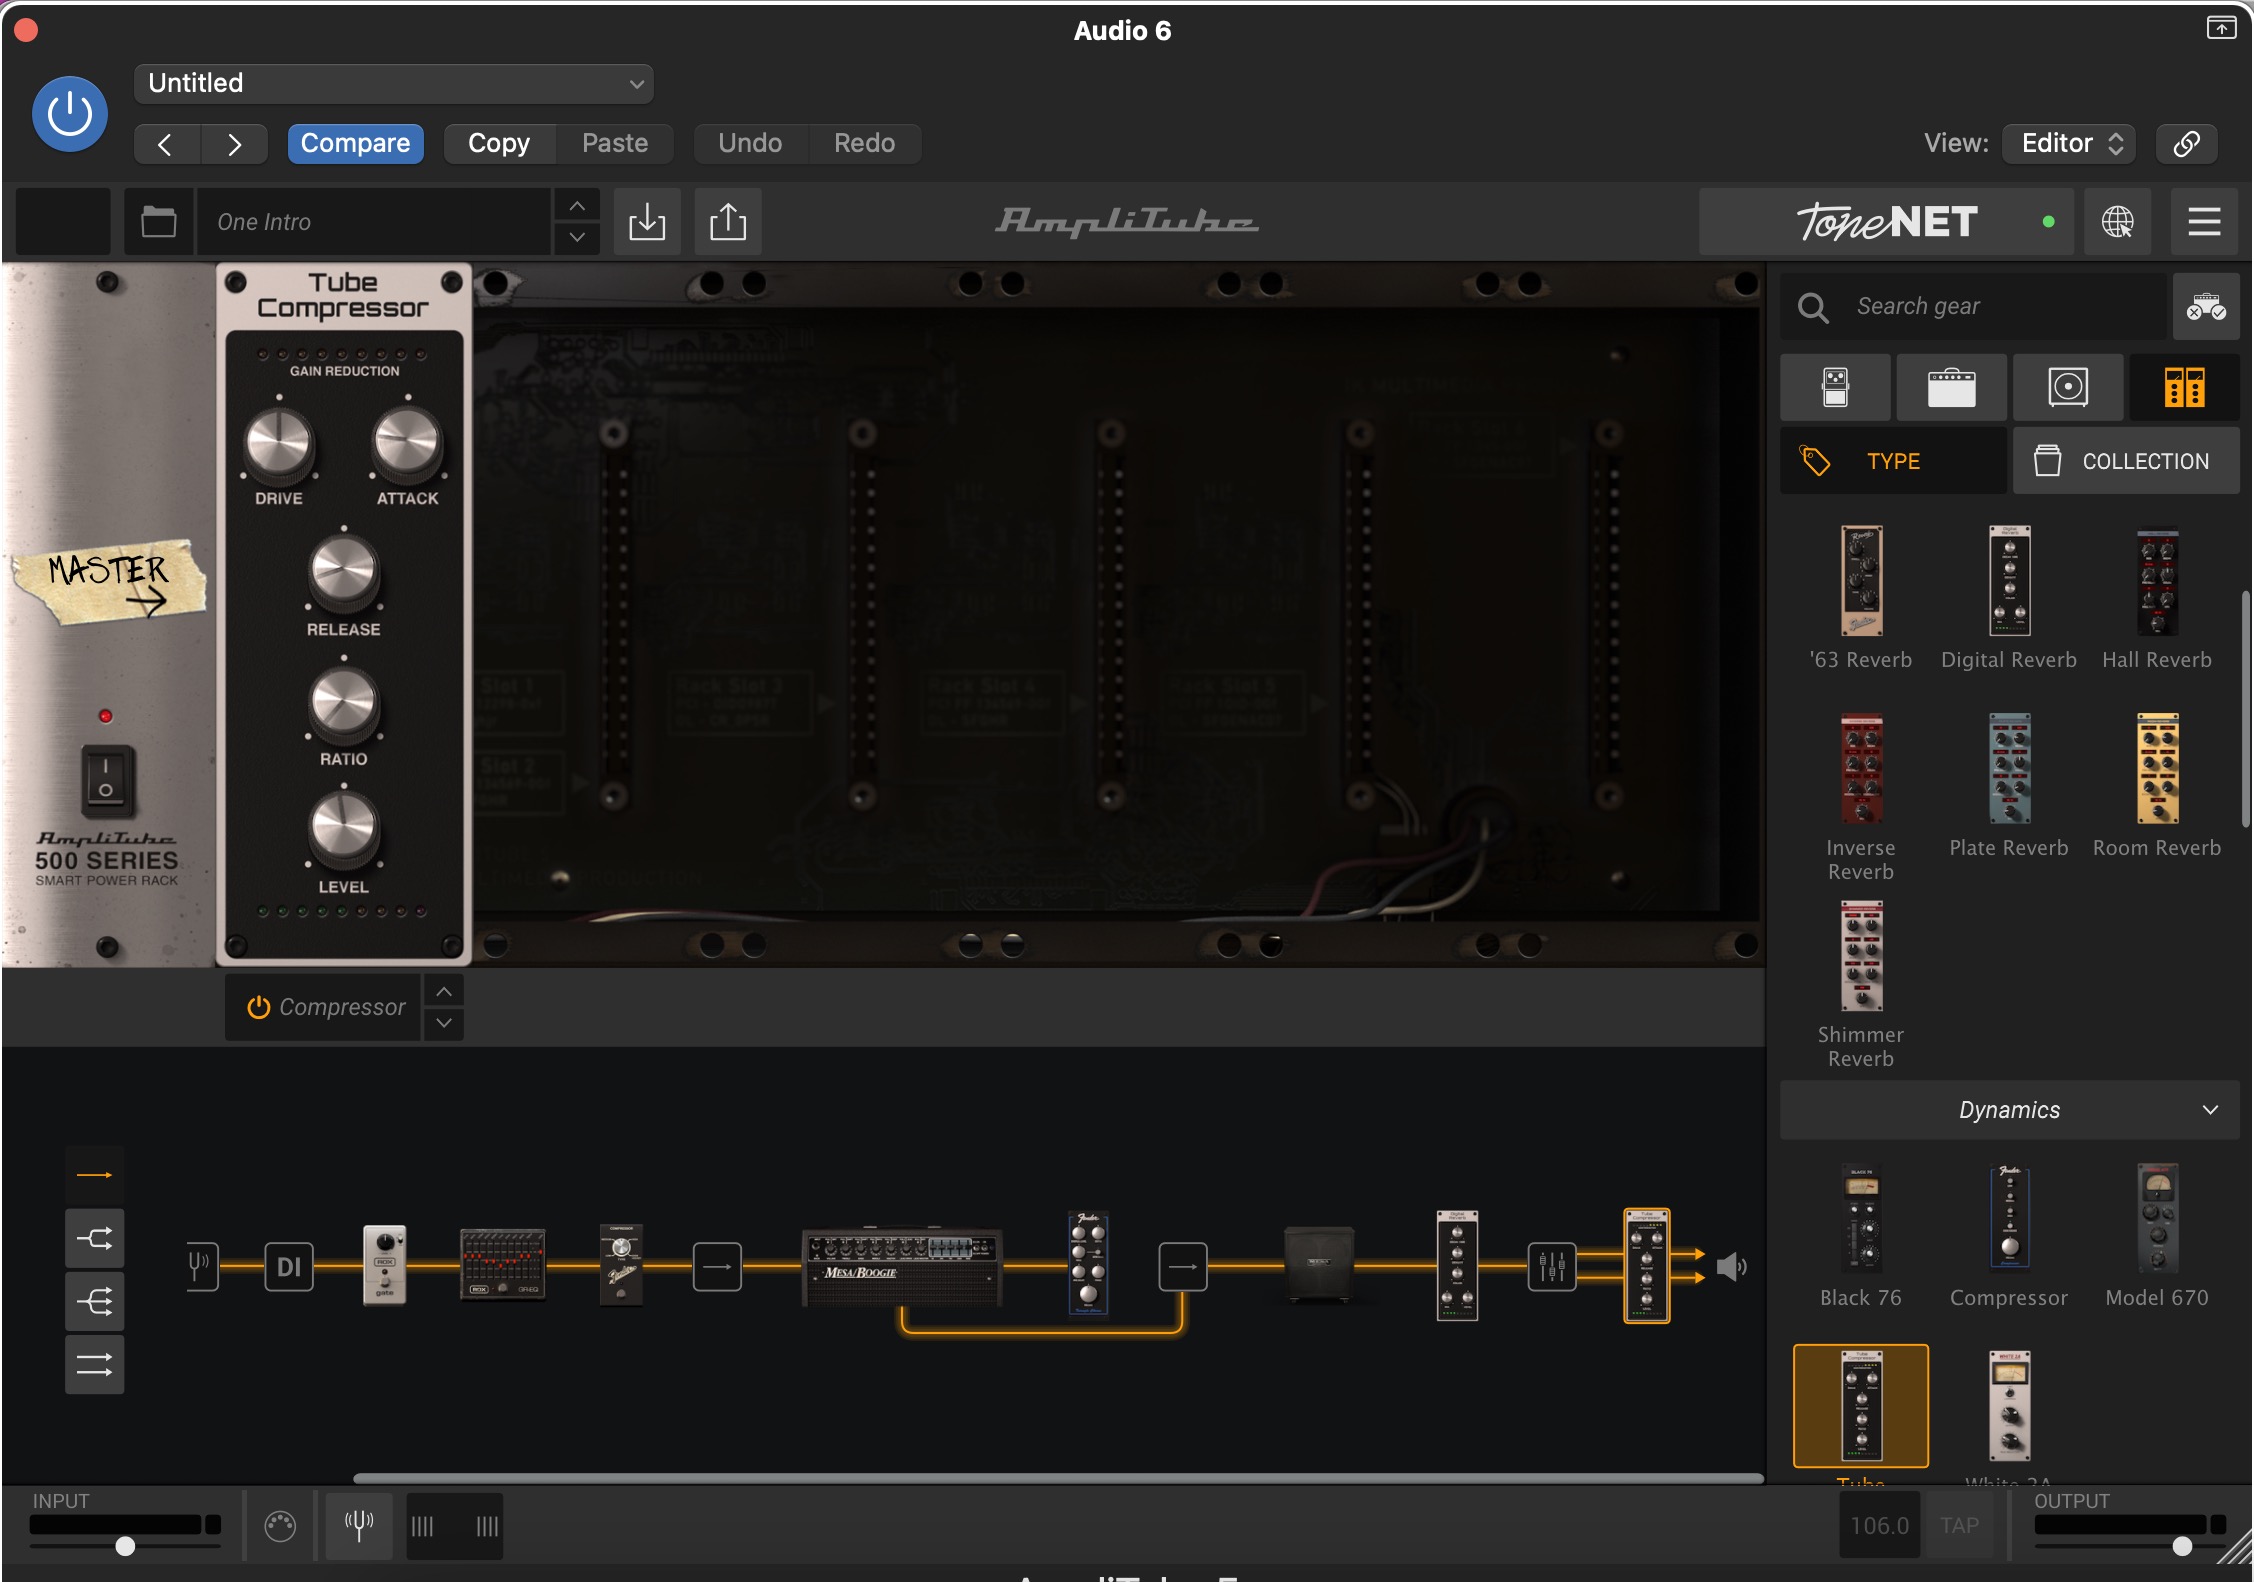Viewport: 2254px width, 1582px height.
Task: Open the preset browser folder icon
Action: 158,221
